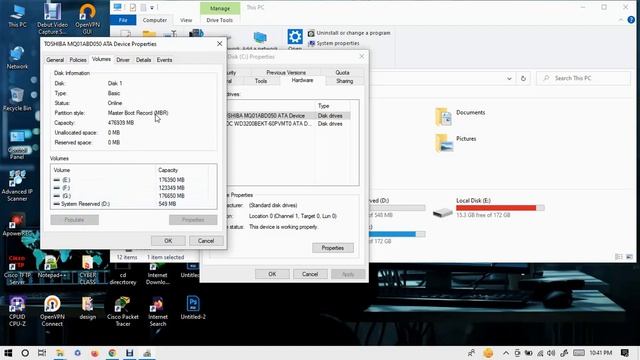Viewport: 640px width, 360px height.
Task: Open Documents folder in This PC
Action: pos(460,116)
